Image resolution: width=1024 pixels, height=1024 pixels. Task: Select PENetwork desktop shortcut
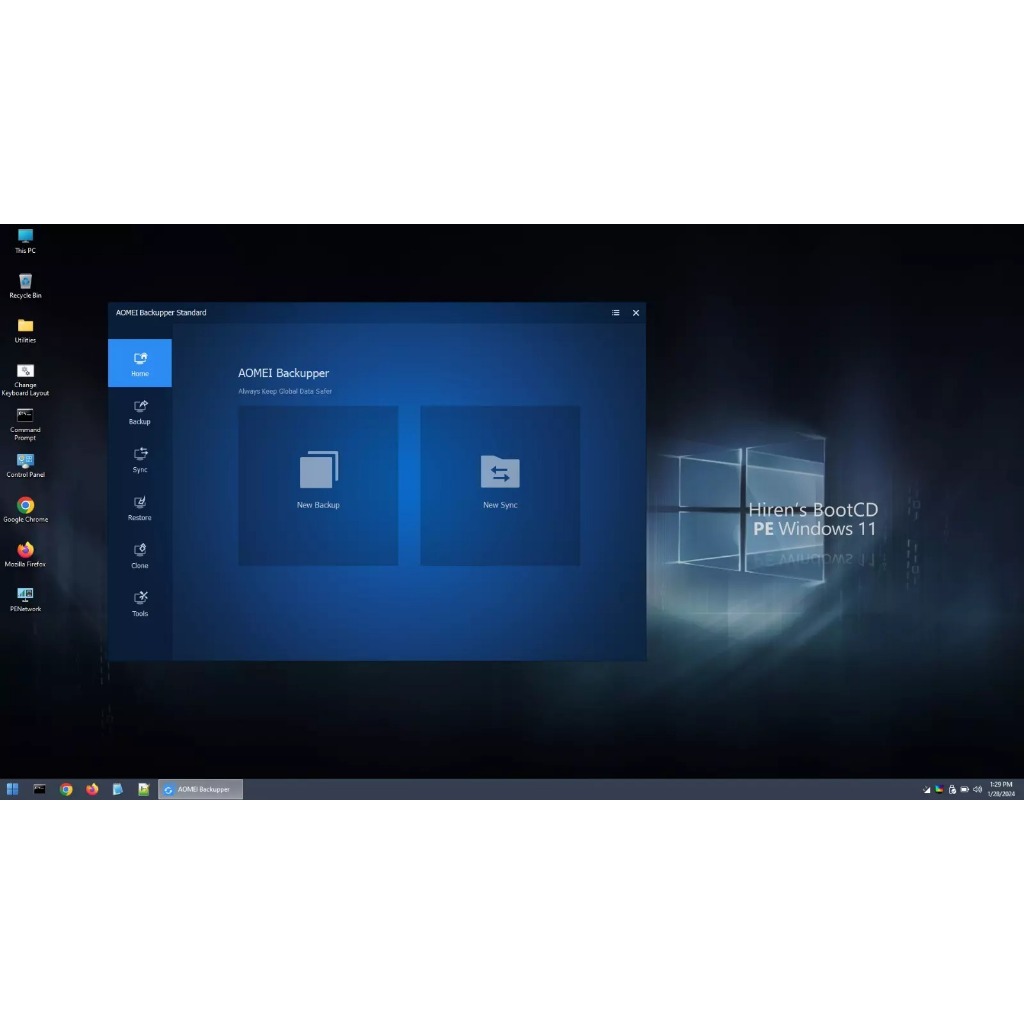point(25,600)
